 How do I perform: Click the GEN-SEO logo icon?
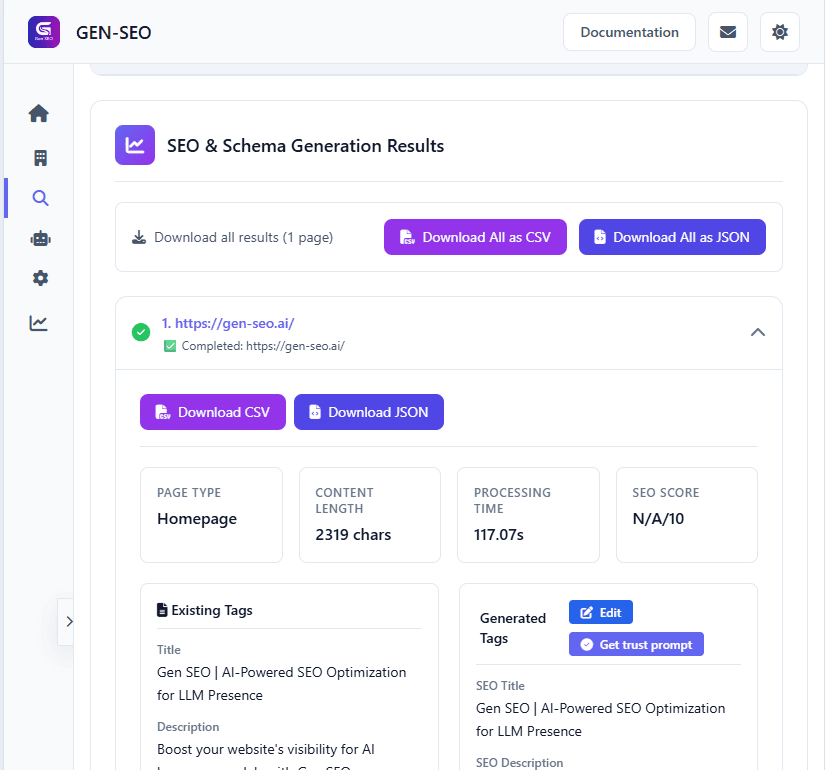pyautogui.click(x=43, y=31)
